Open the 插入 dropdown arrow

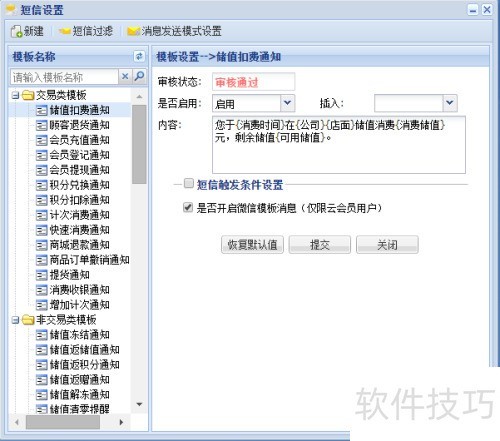click(x=450, y=103)
